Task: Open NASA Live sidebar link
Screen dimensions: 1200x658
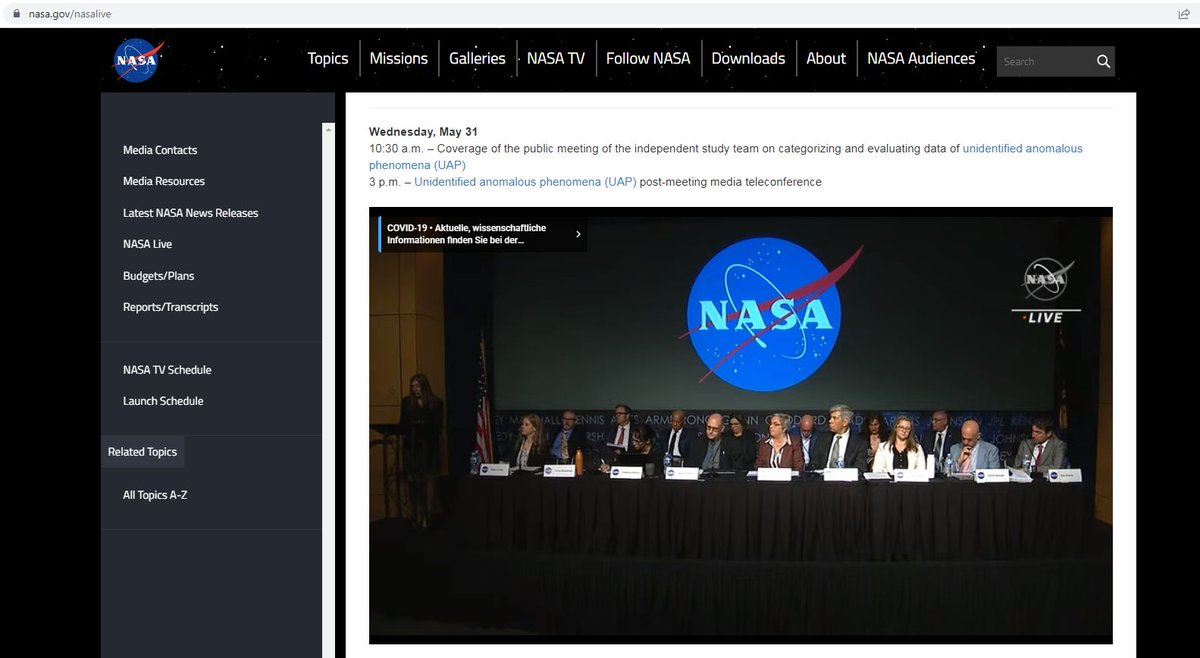Action: 147,244
